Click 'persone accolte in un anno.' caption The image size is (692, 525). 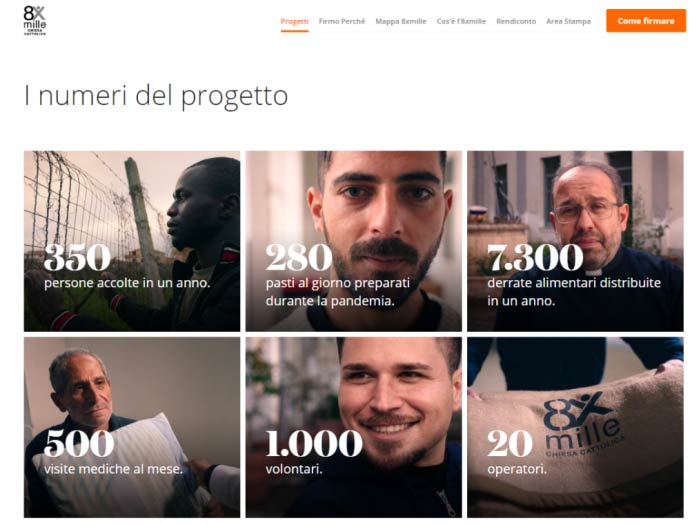point(127,283)
